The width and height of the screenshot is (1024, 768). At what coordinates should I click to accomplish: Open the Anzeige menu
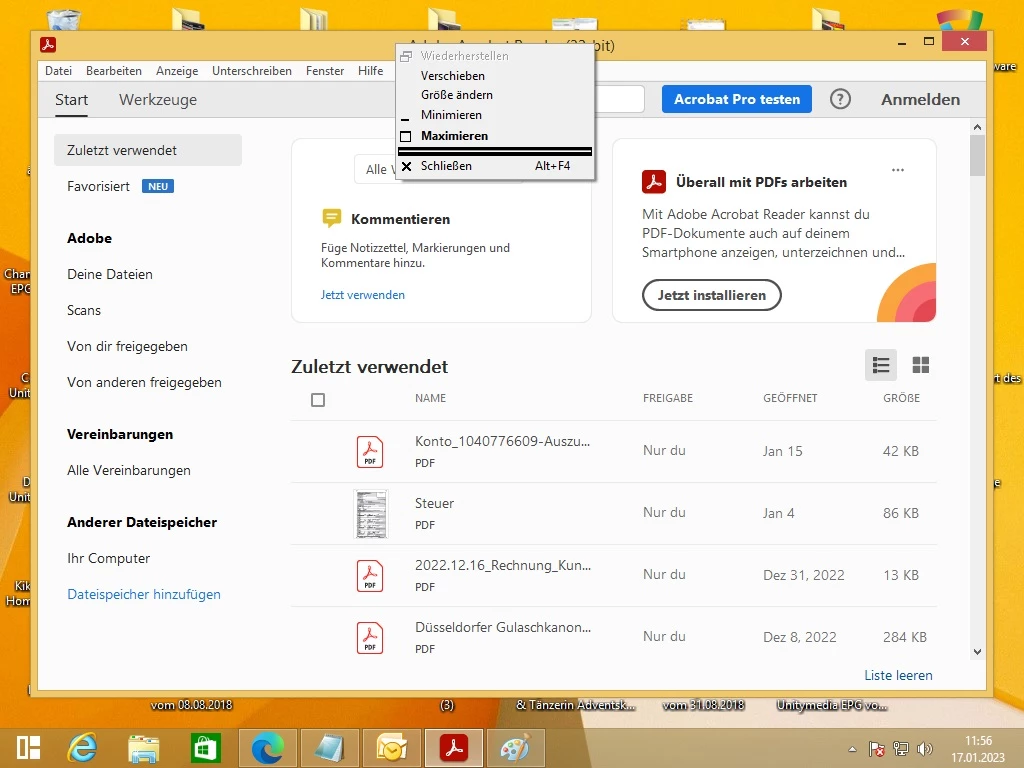[x=177, y=71]
